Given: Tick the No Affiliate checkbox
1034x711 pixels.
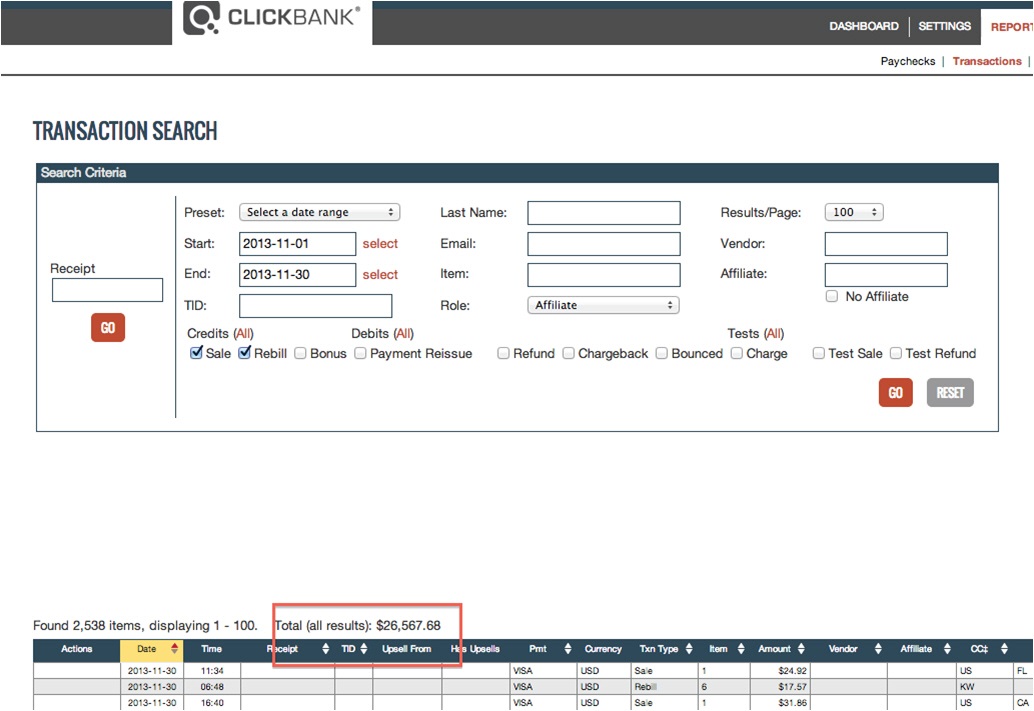Looking at the screenshot, I should click(832, 296).
